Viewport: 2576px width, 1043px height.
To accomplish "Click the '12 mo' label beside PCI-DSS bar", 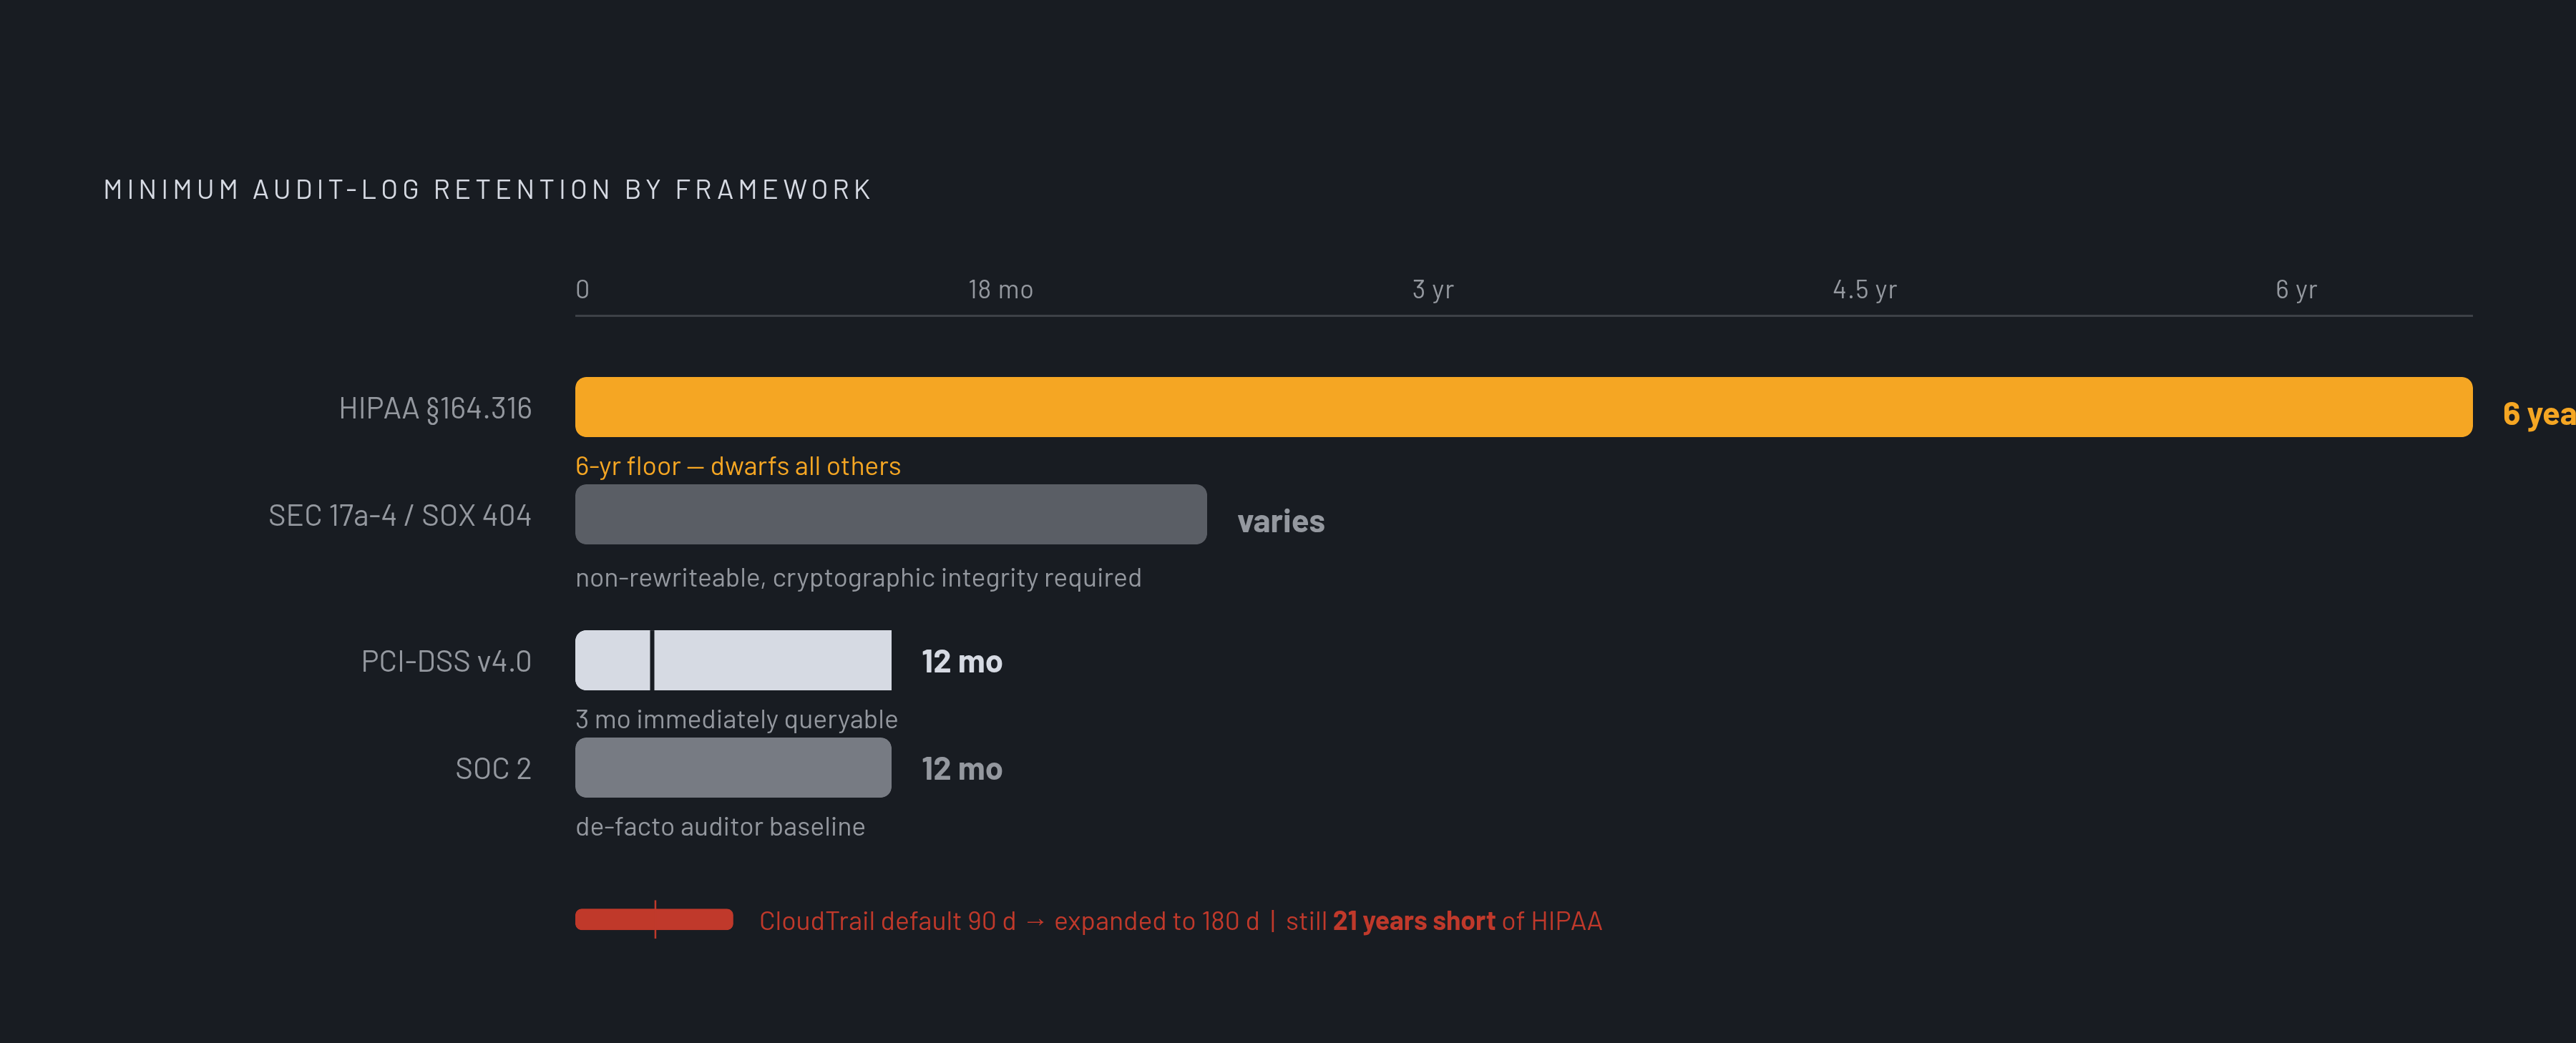I will (961, 661).
